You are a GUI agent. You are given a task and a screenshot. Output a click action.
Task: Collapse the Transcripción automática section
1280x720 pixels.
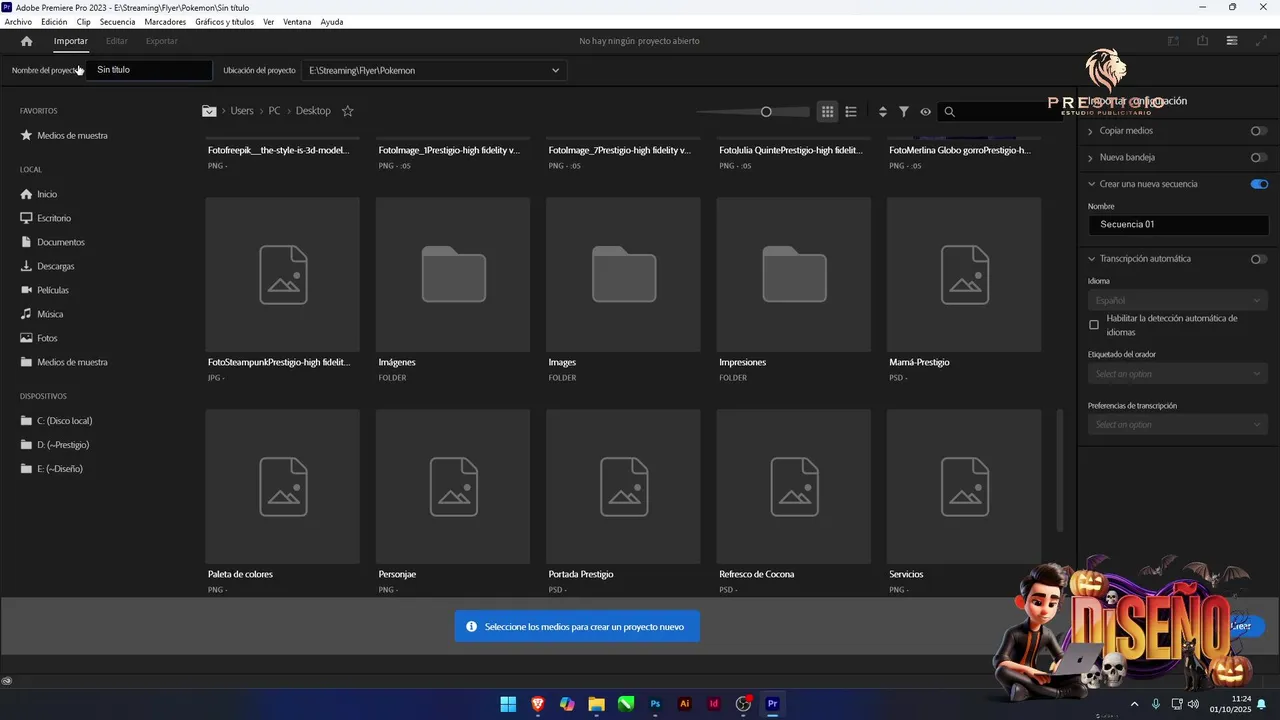pyautogui.click(x=1092, y=259)
